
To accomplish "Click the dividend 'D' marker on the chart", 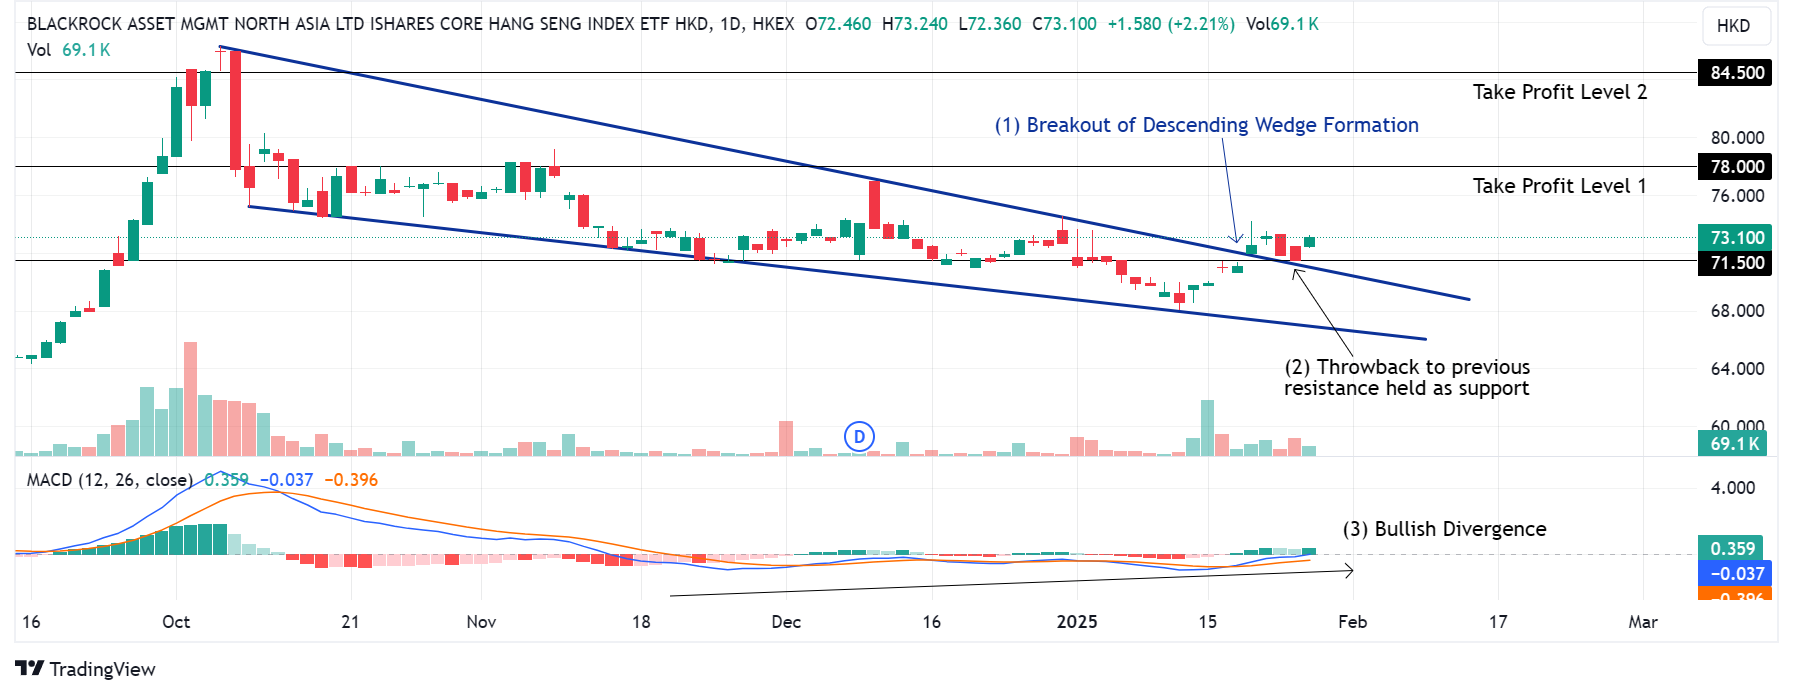I will 859,437.
